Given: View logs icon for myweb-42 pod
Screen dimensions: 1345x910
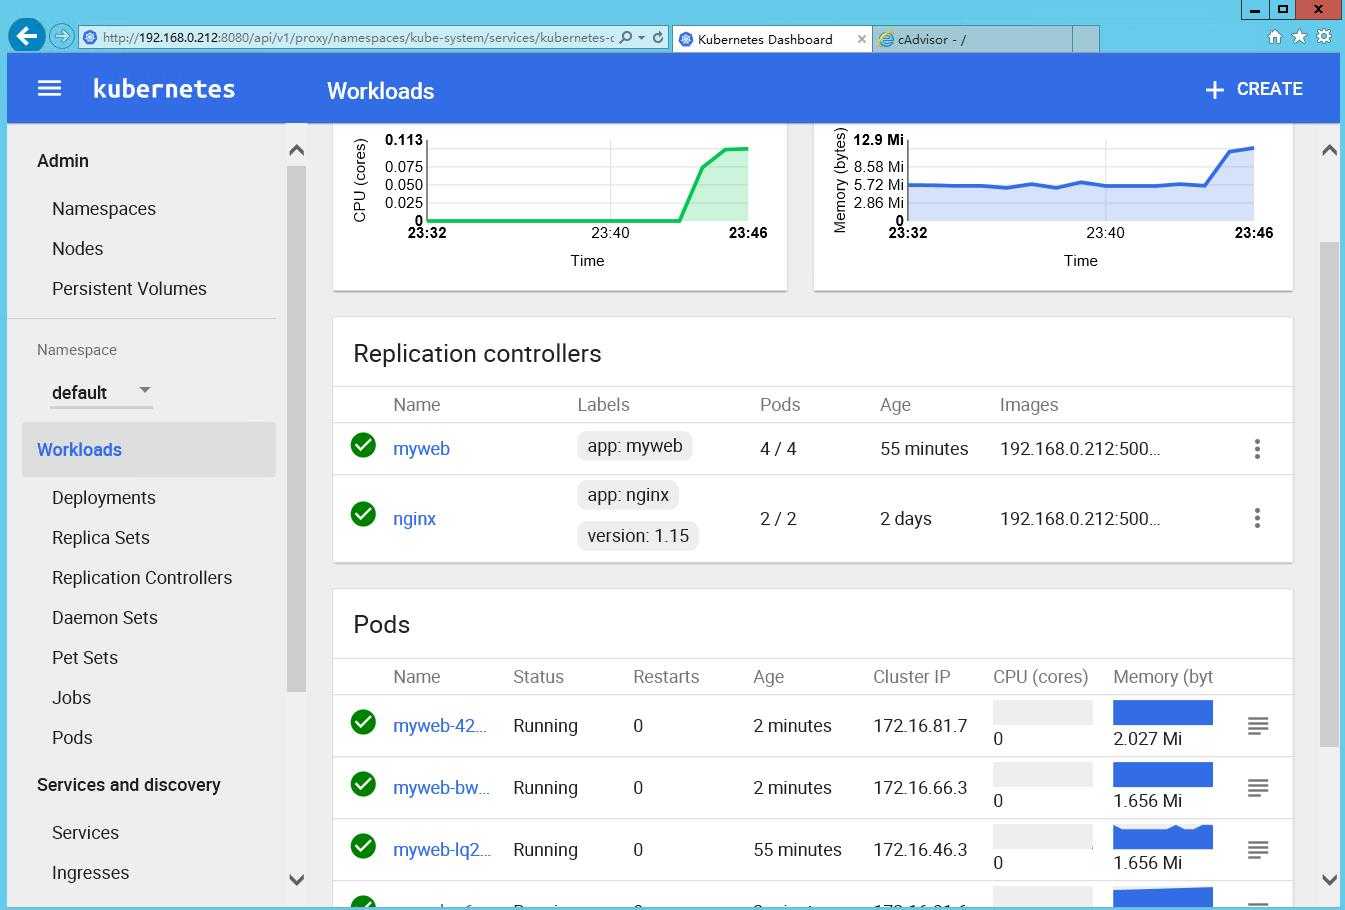Looking at the screenshot, I should click(x=1258, y=726).
